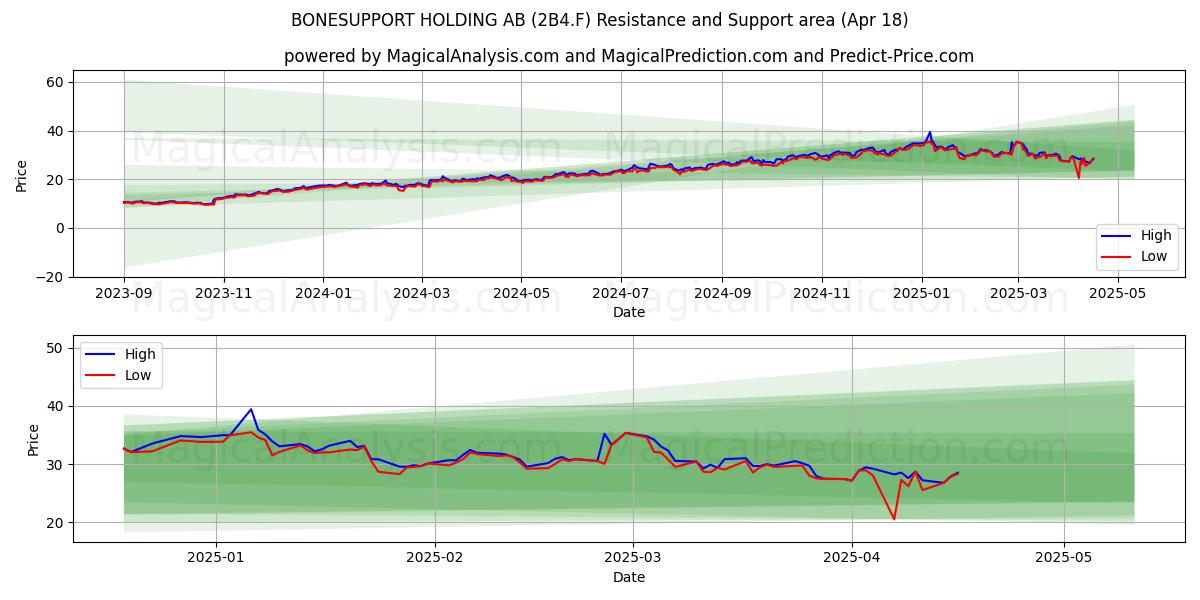
Task: Click the January 2025 price spike in the top chart
Action: 930,132
